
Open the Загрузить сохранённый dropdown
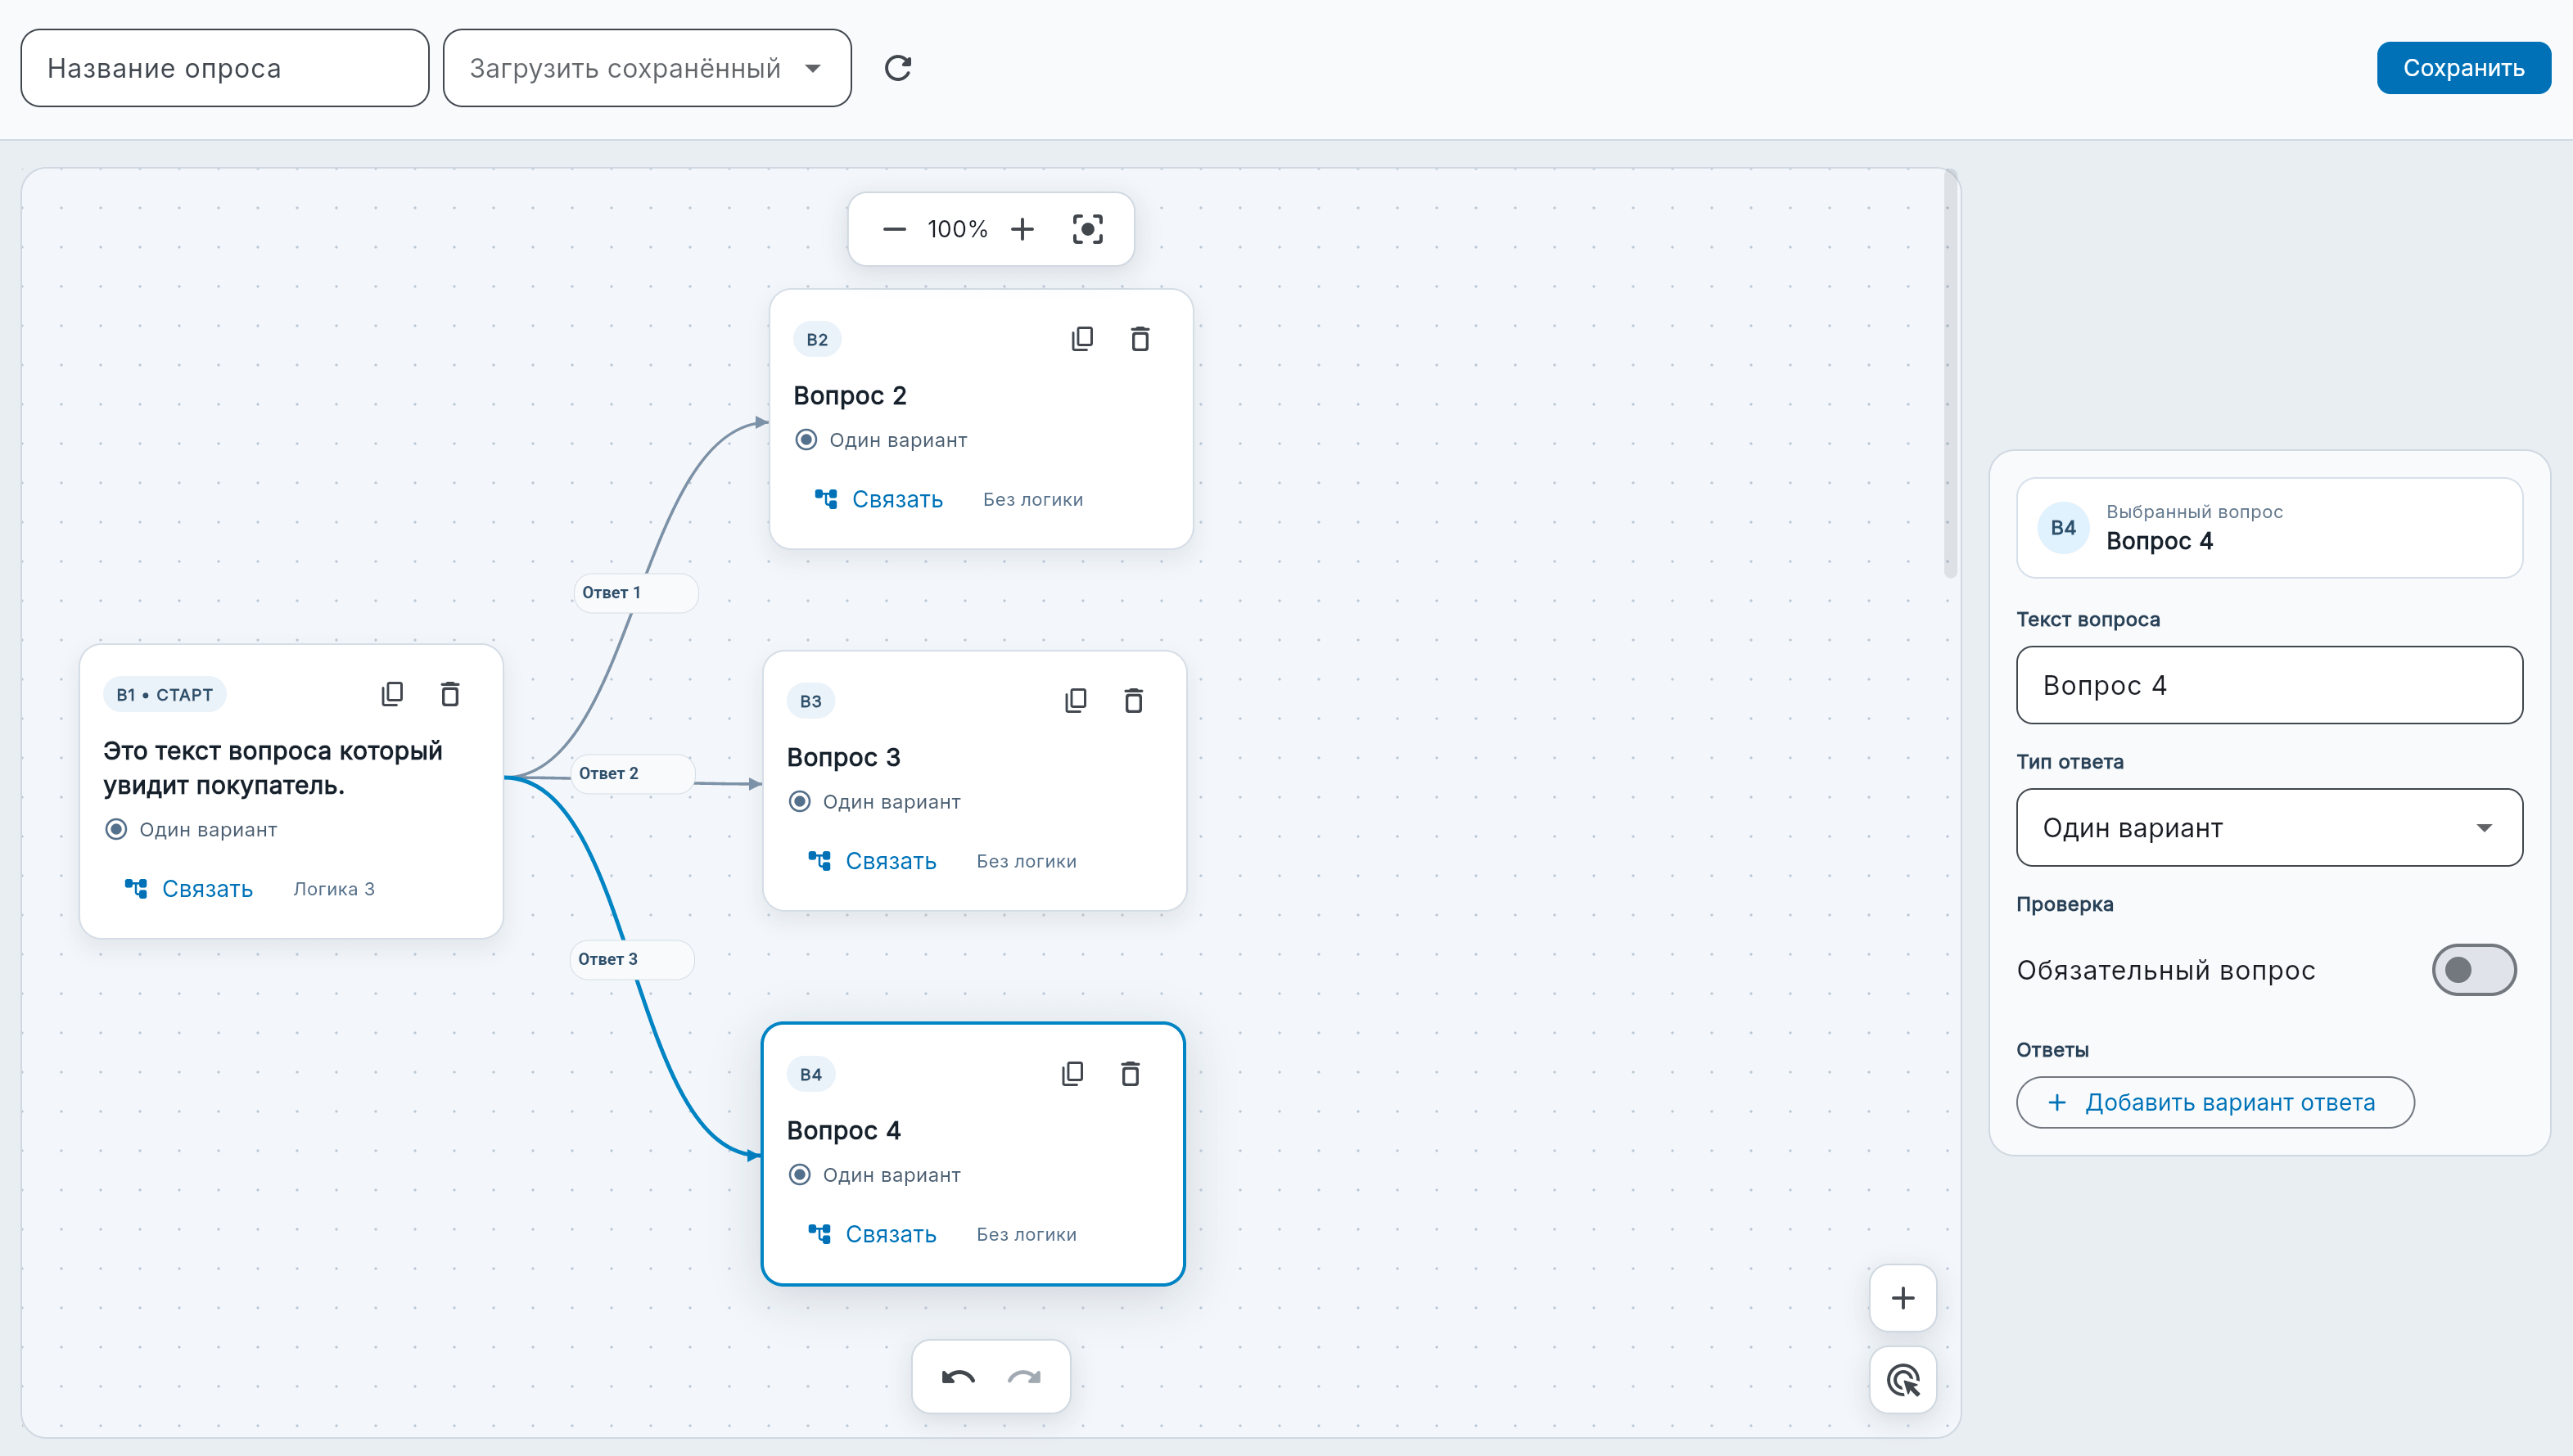tap(647, 68)
